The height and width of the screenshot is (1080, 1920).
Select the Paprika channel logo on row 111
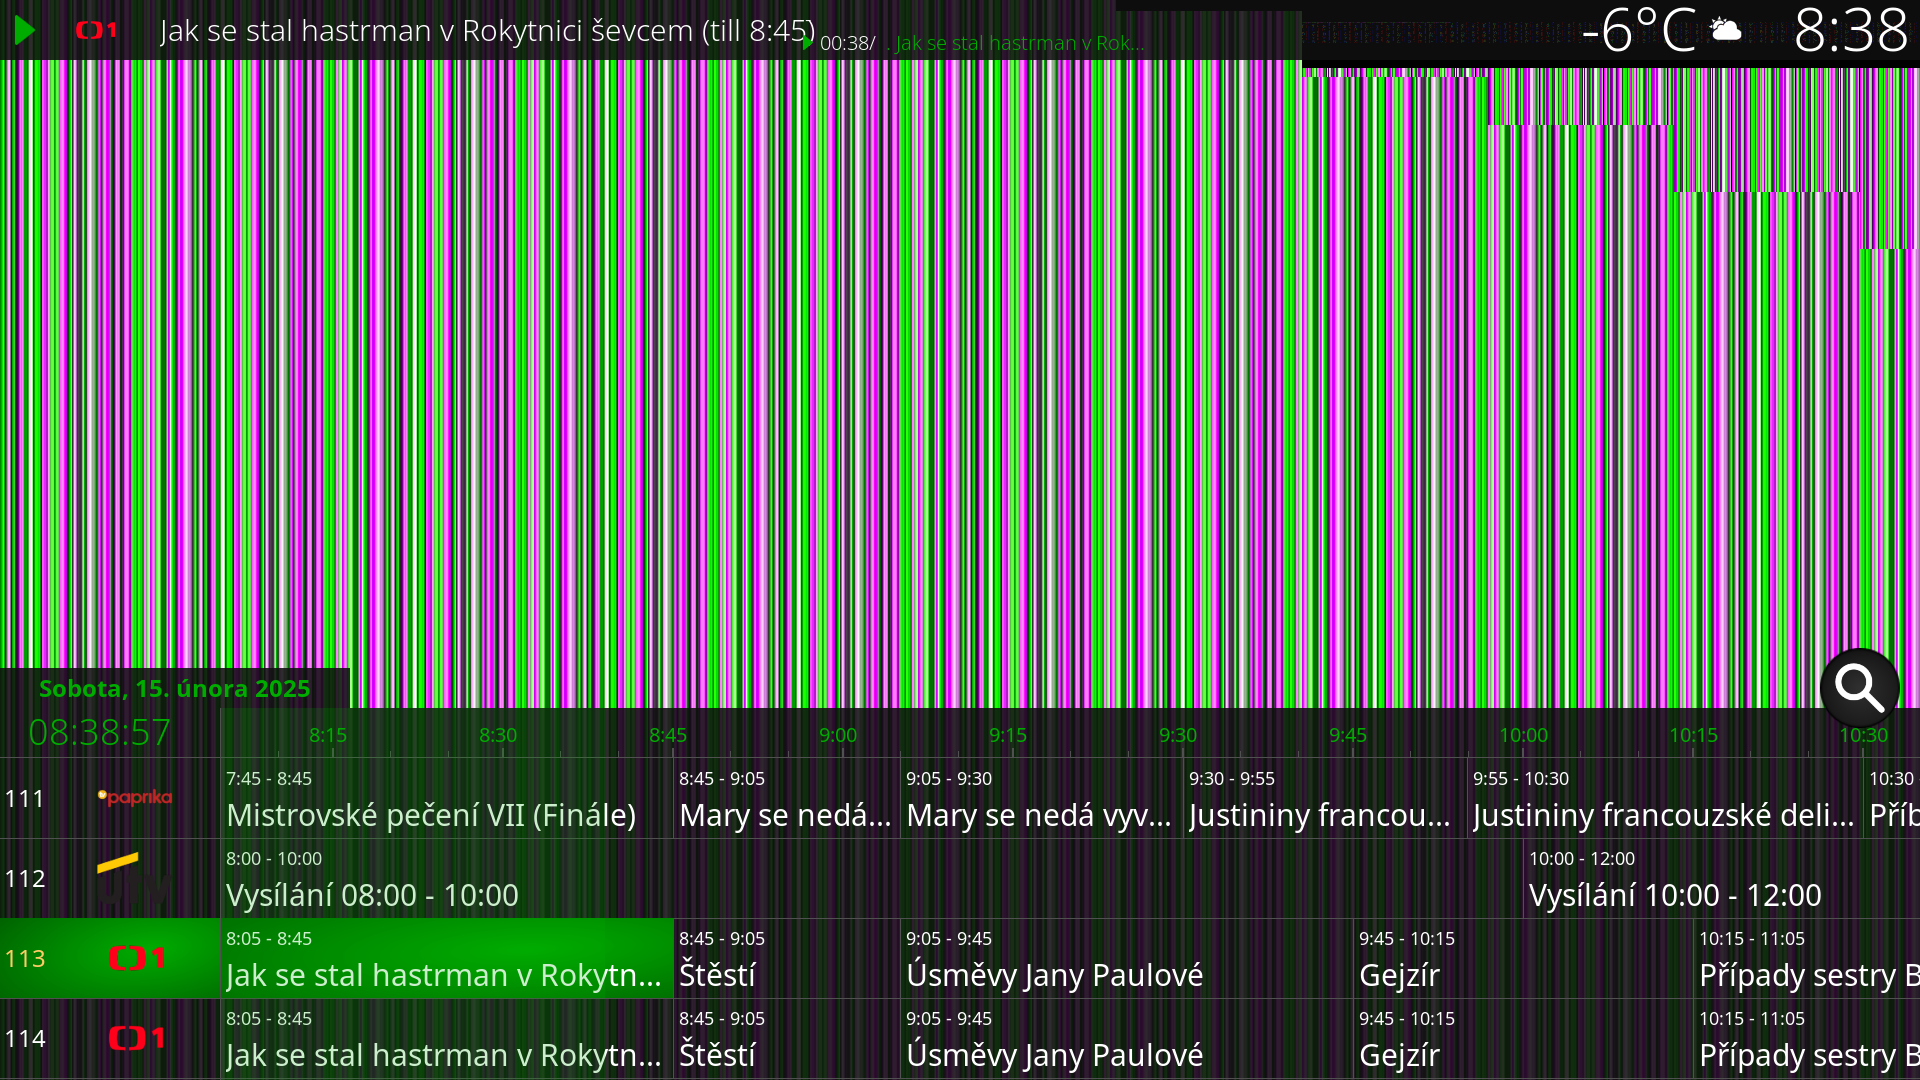pos(135,798)
